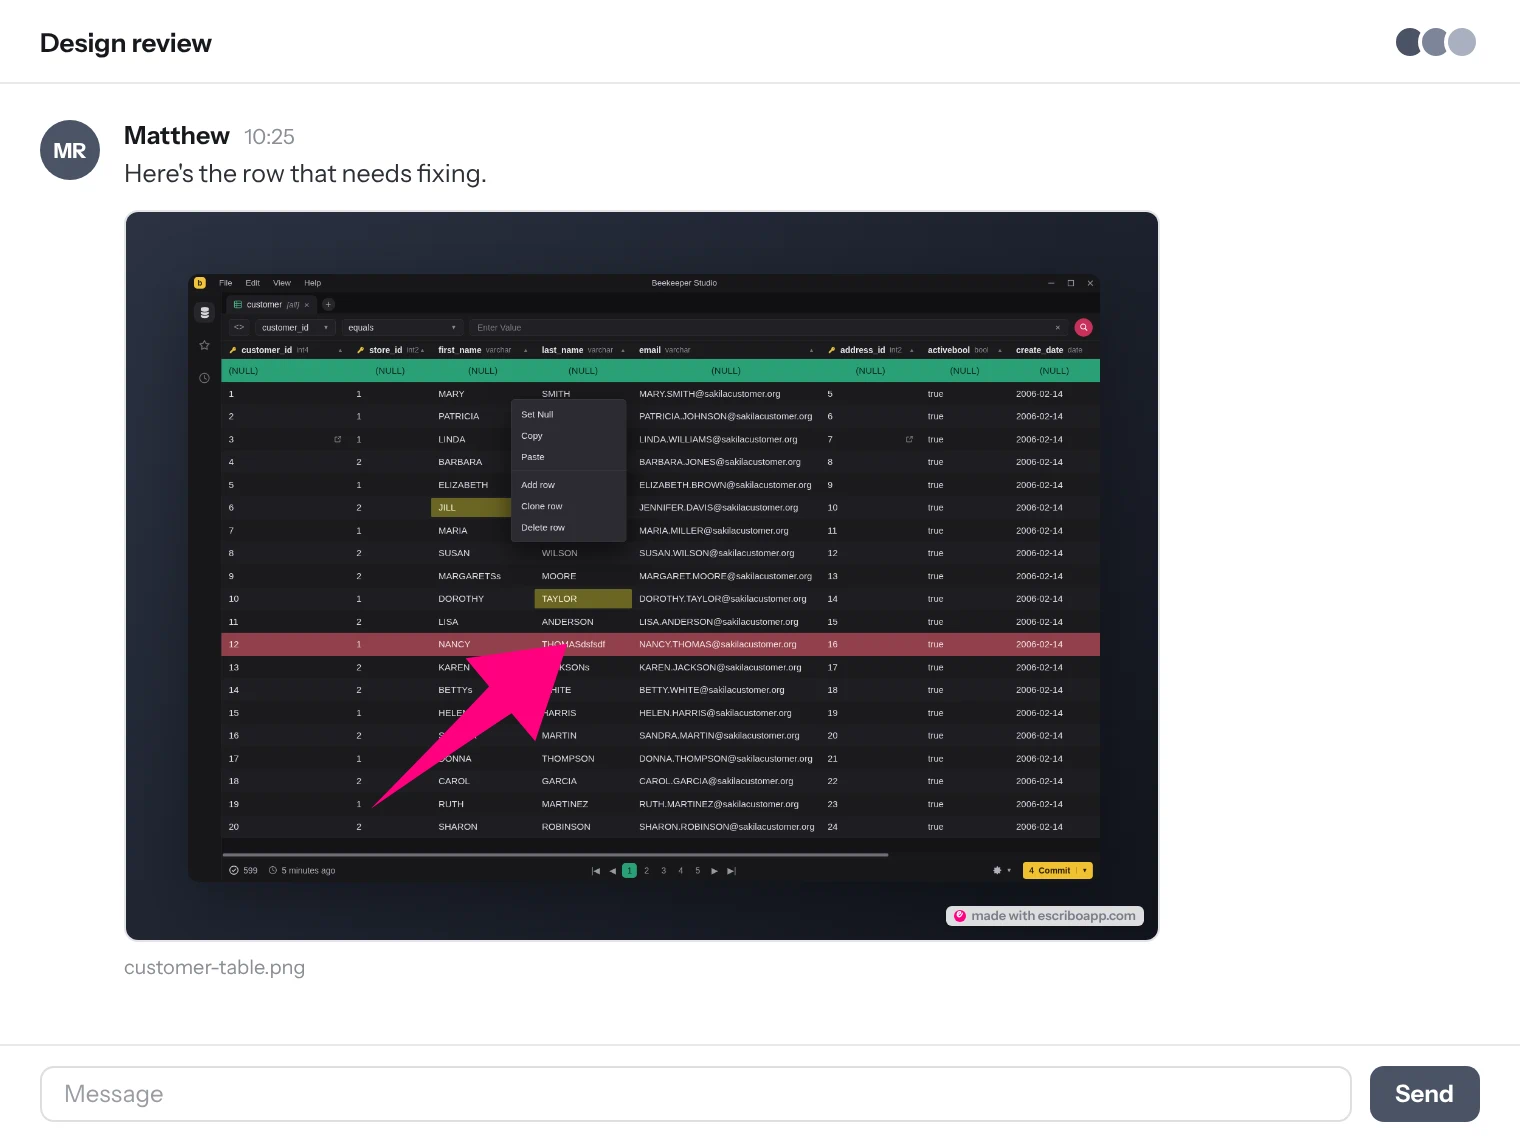
Task: Click the Send button
Action: click(1424, 1094)
